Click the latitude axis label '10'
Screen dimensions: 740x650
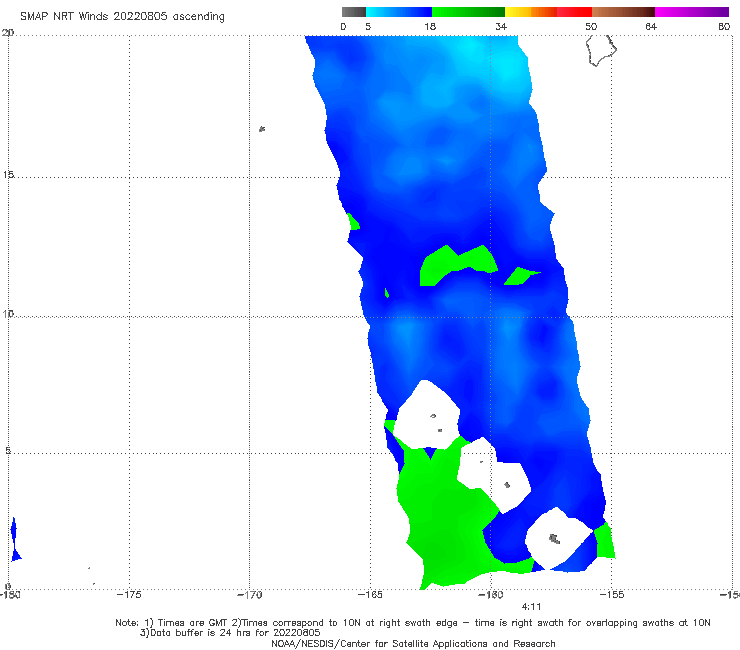point(8,313)
